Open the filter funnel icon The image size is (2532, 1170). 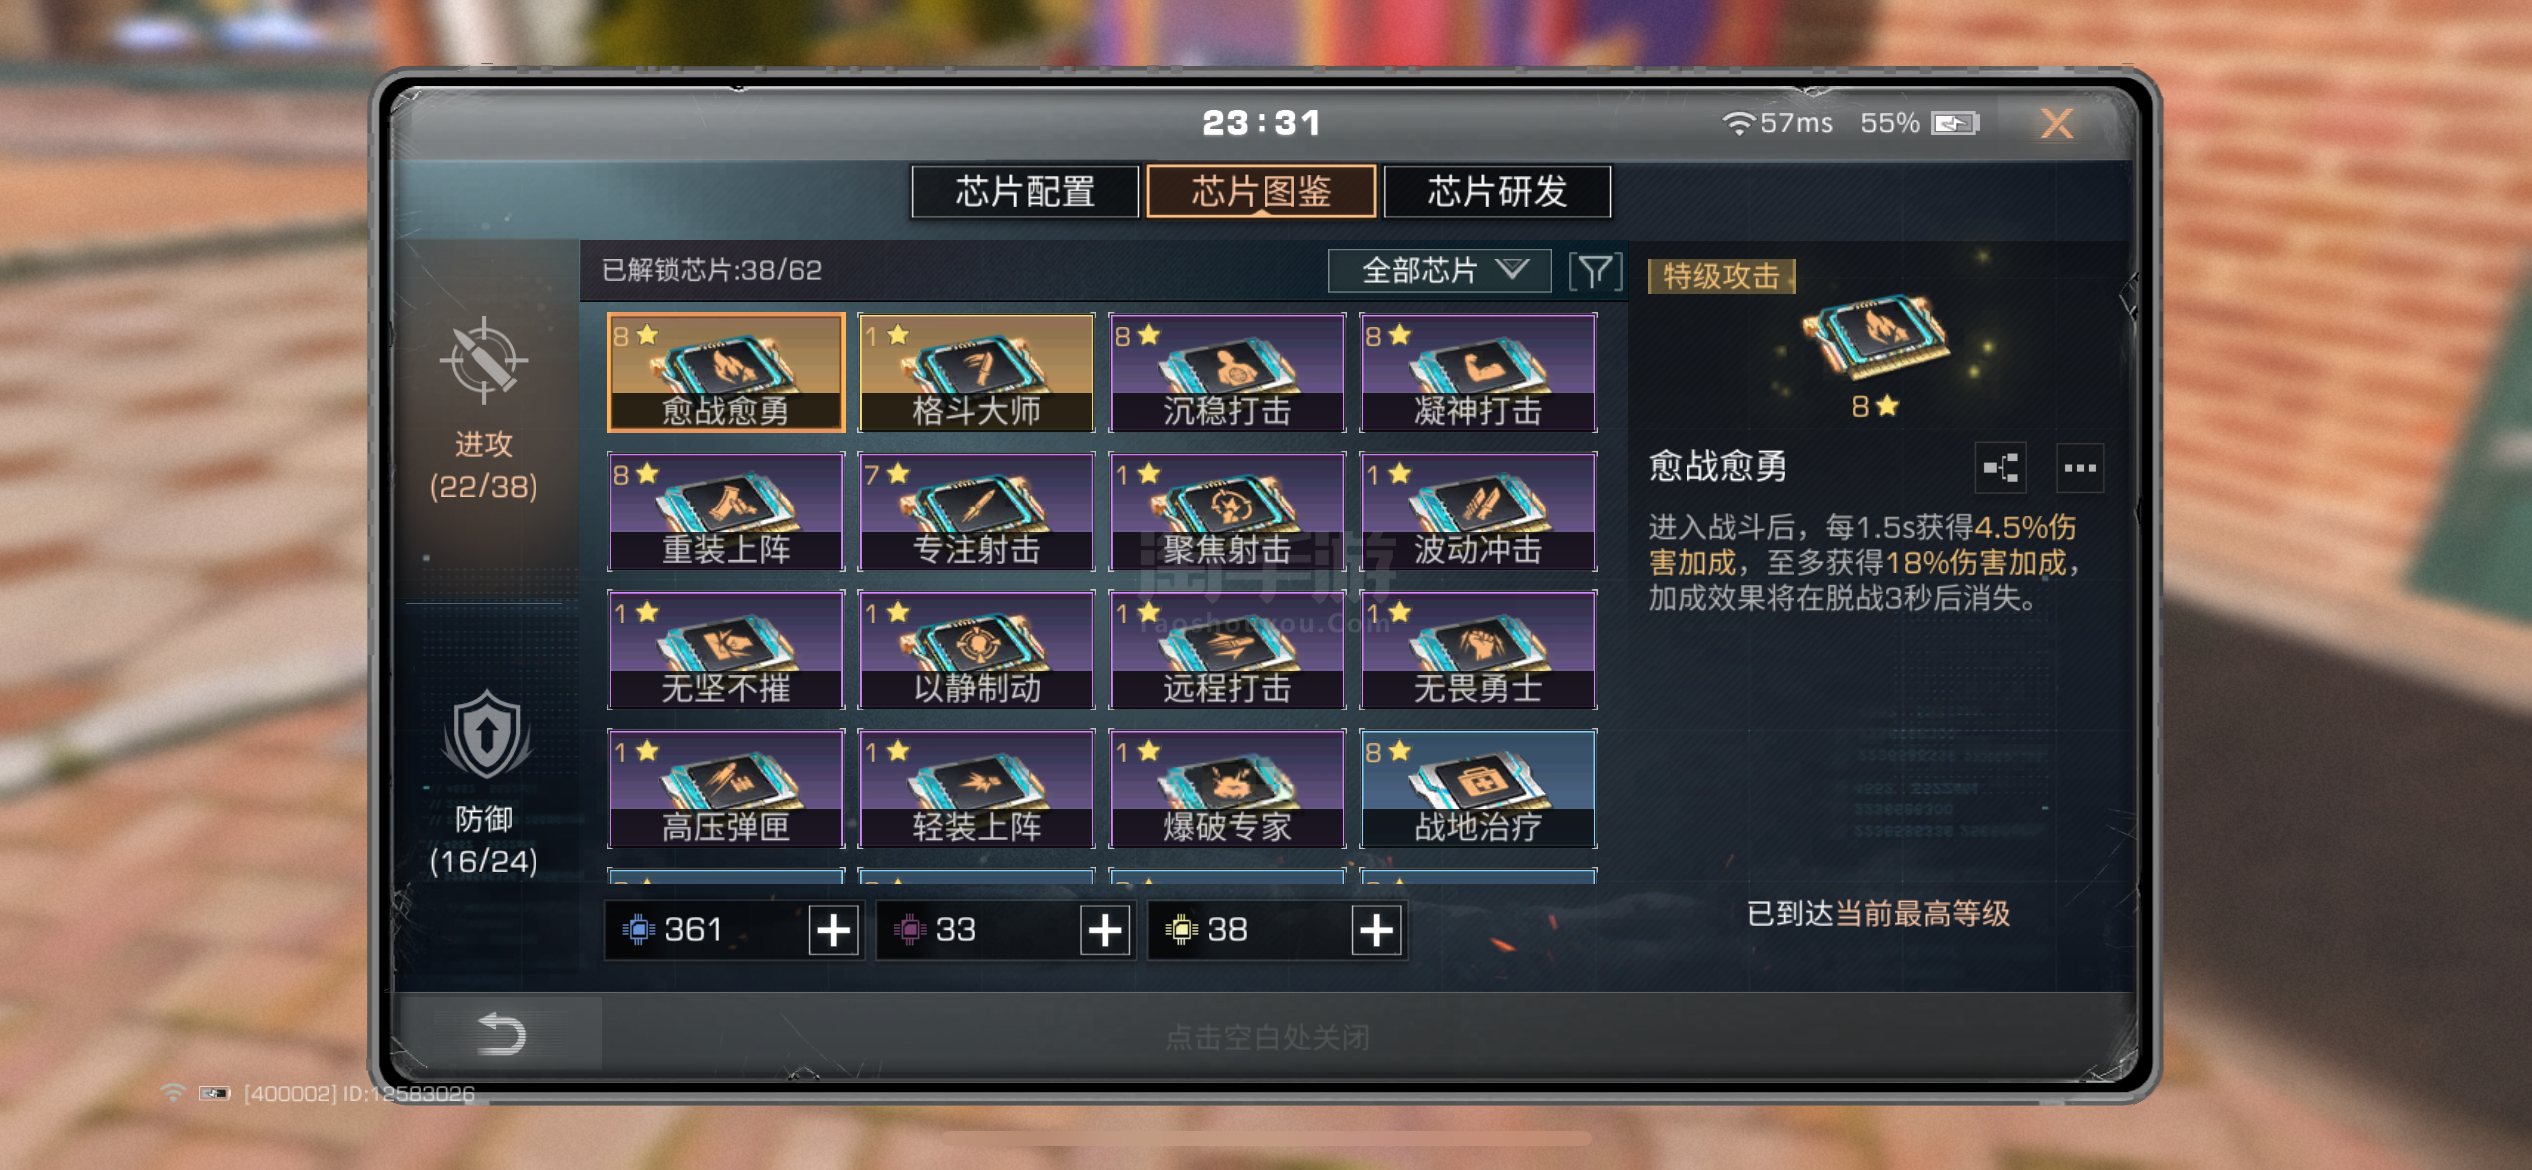[x=1594, y=271]
